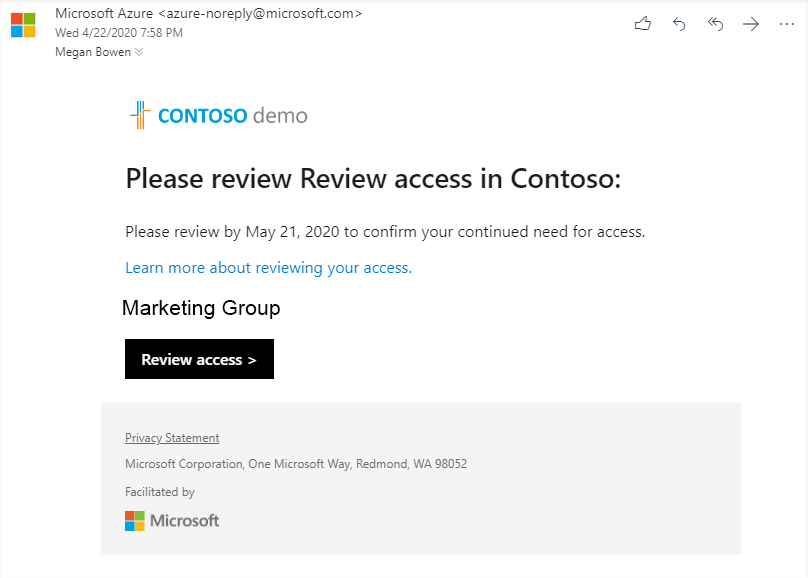The image size is (808, 578).
Task: Reply to the email using the reply arrow
Action: click(679, 23)
